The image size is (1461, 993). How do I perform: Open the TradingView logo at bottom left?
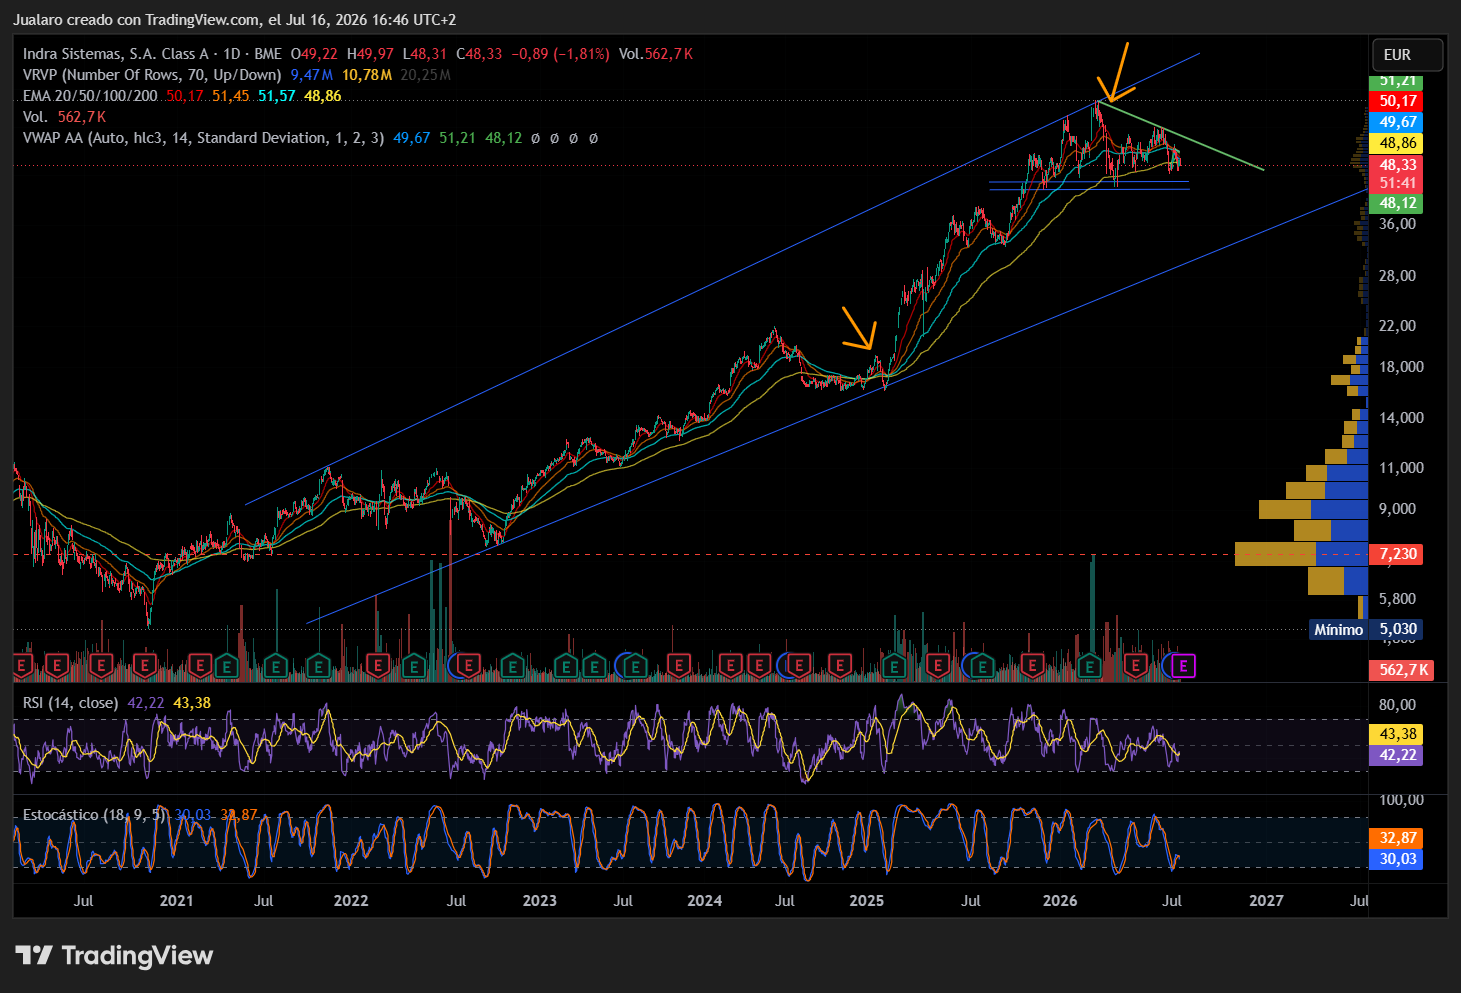[114, 955]
